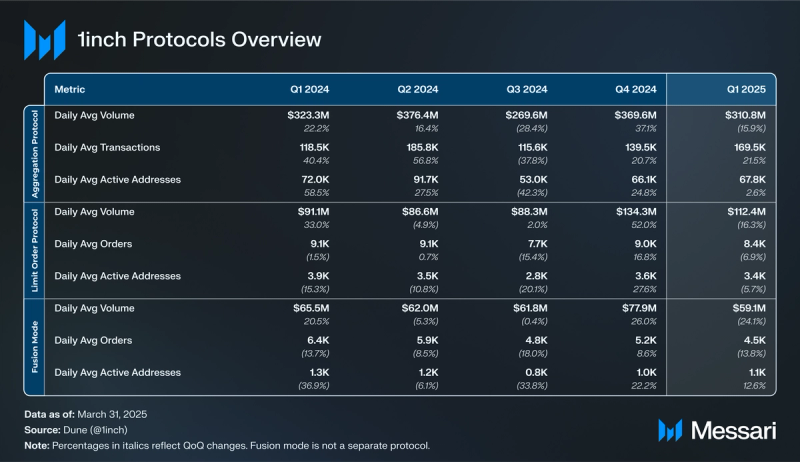Click the "185.8K" transactions value
Image resolution: width=800 pixels, height=462 pixels.
(422, 147)
